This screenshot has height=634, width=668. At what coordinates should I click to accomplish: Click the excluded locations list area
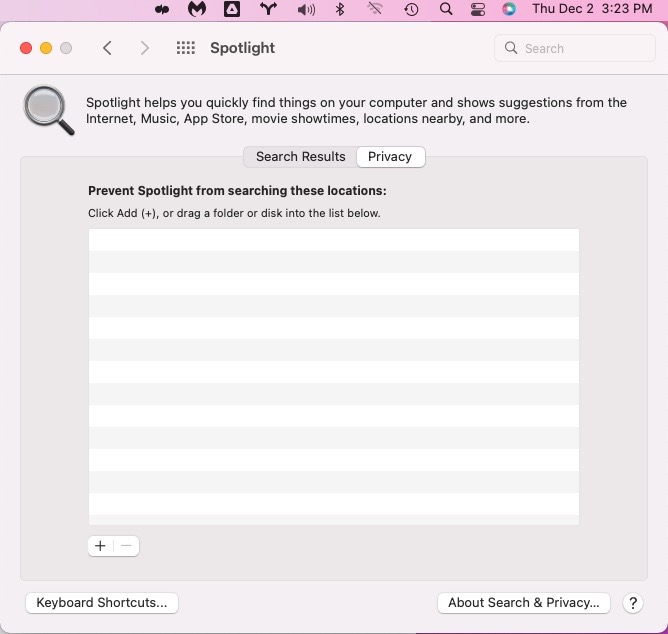pos(334,377)
